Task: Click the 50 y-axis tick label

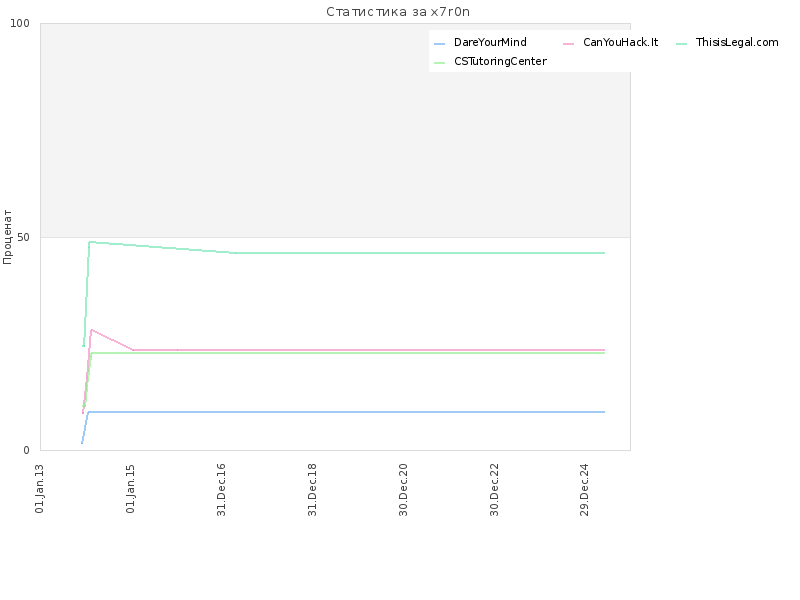Action: pyautogui.click(x=23, y=237)
